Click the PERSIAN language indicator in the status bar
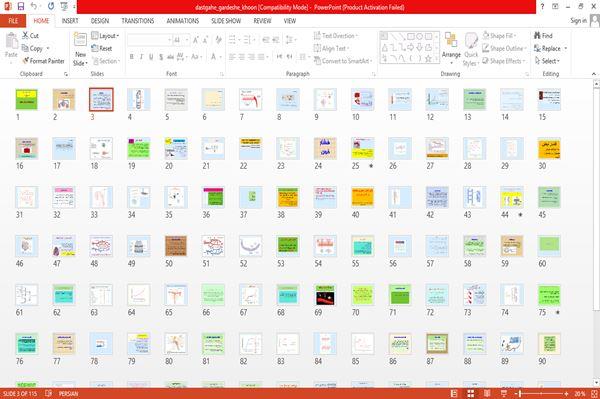The height and width of the screenshot is (399, 600). pos(68,393)
